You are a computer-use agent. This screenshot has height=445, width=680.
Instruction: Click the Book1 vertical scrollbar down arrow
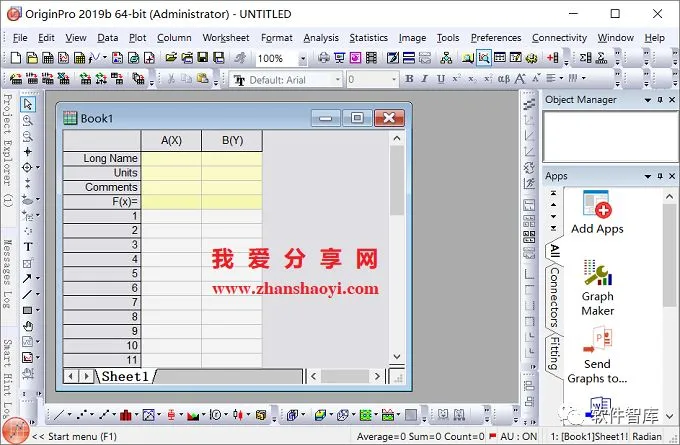point(397,357)
